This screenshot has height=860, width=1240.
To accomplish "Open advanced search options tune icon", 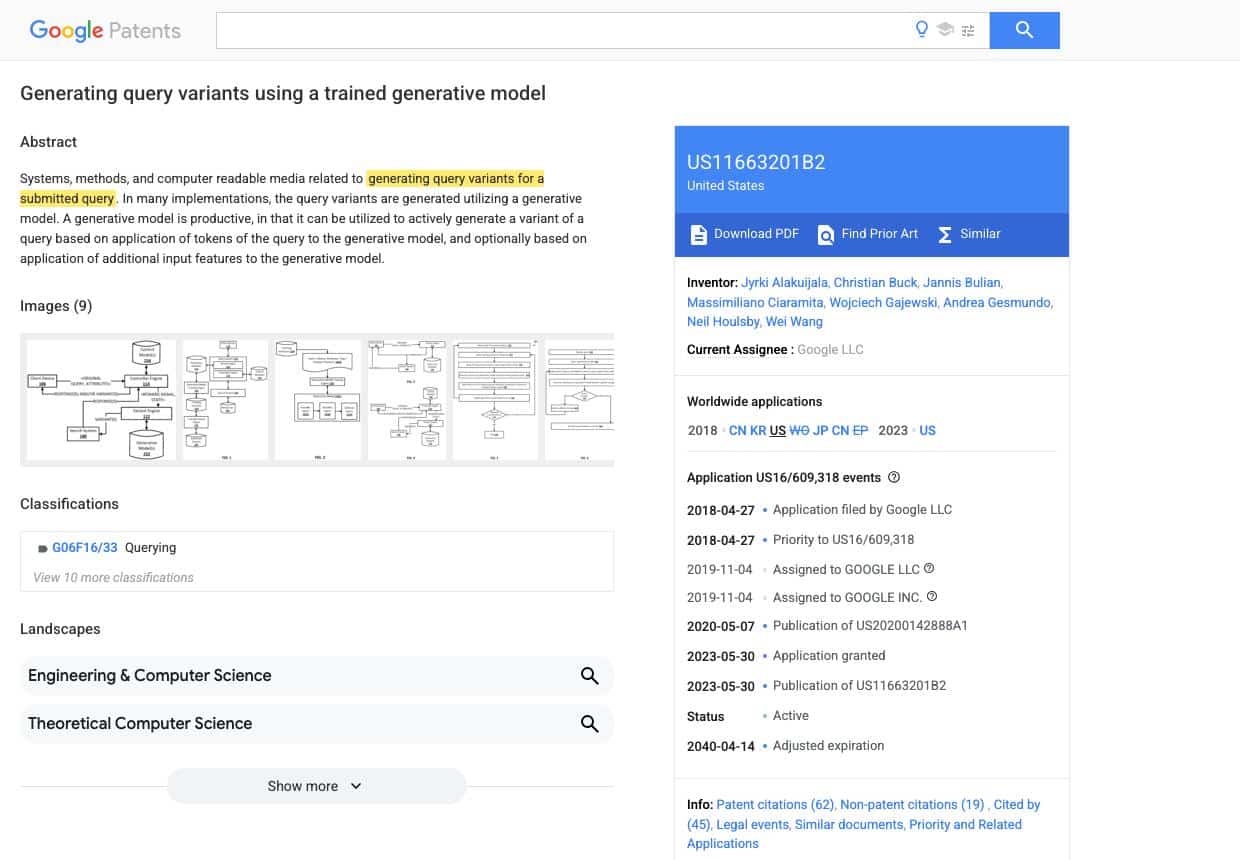I will tap(968, 30).
